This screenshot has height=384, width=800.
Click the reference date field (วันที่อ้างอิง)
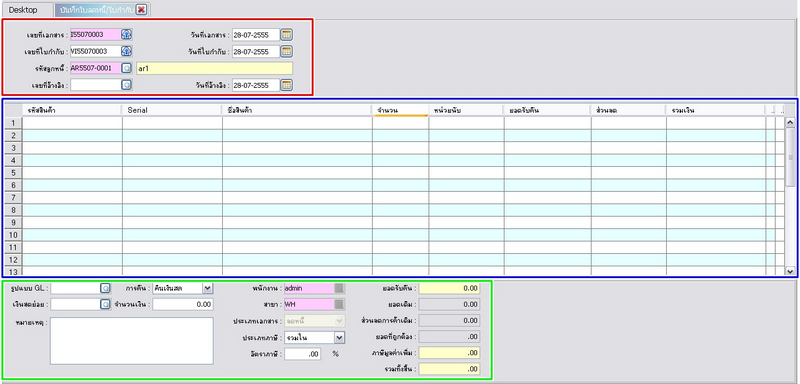[x=256, y=85]
